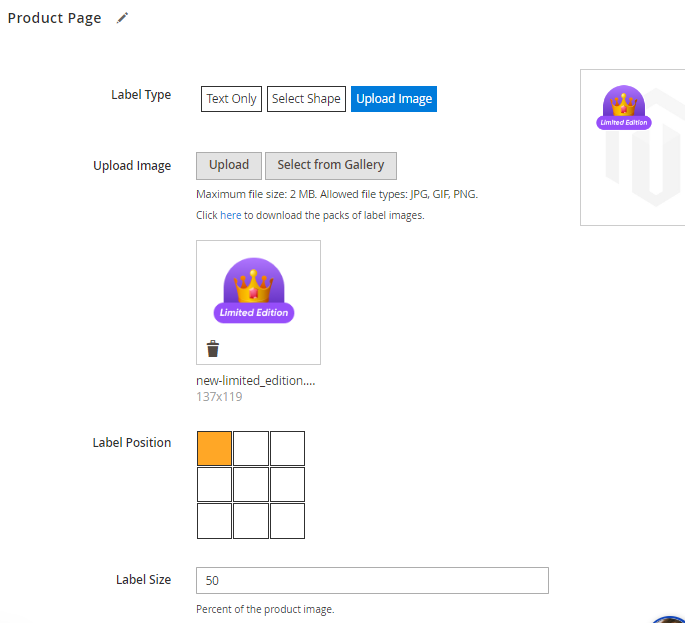Open Select from Gallery
This screenshot has height=623, width=685.
331,166
